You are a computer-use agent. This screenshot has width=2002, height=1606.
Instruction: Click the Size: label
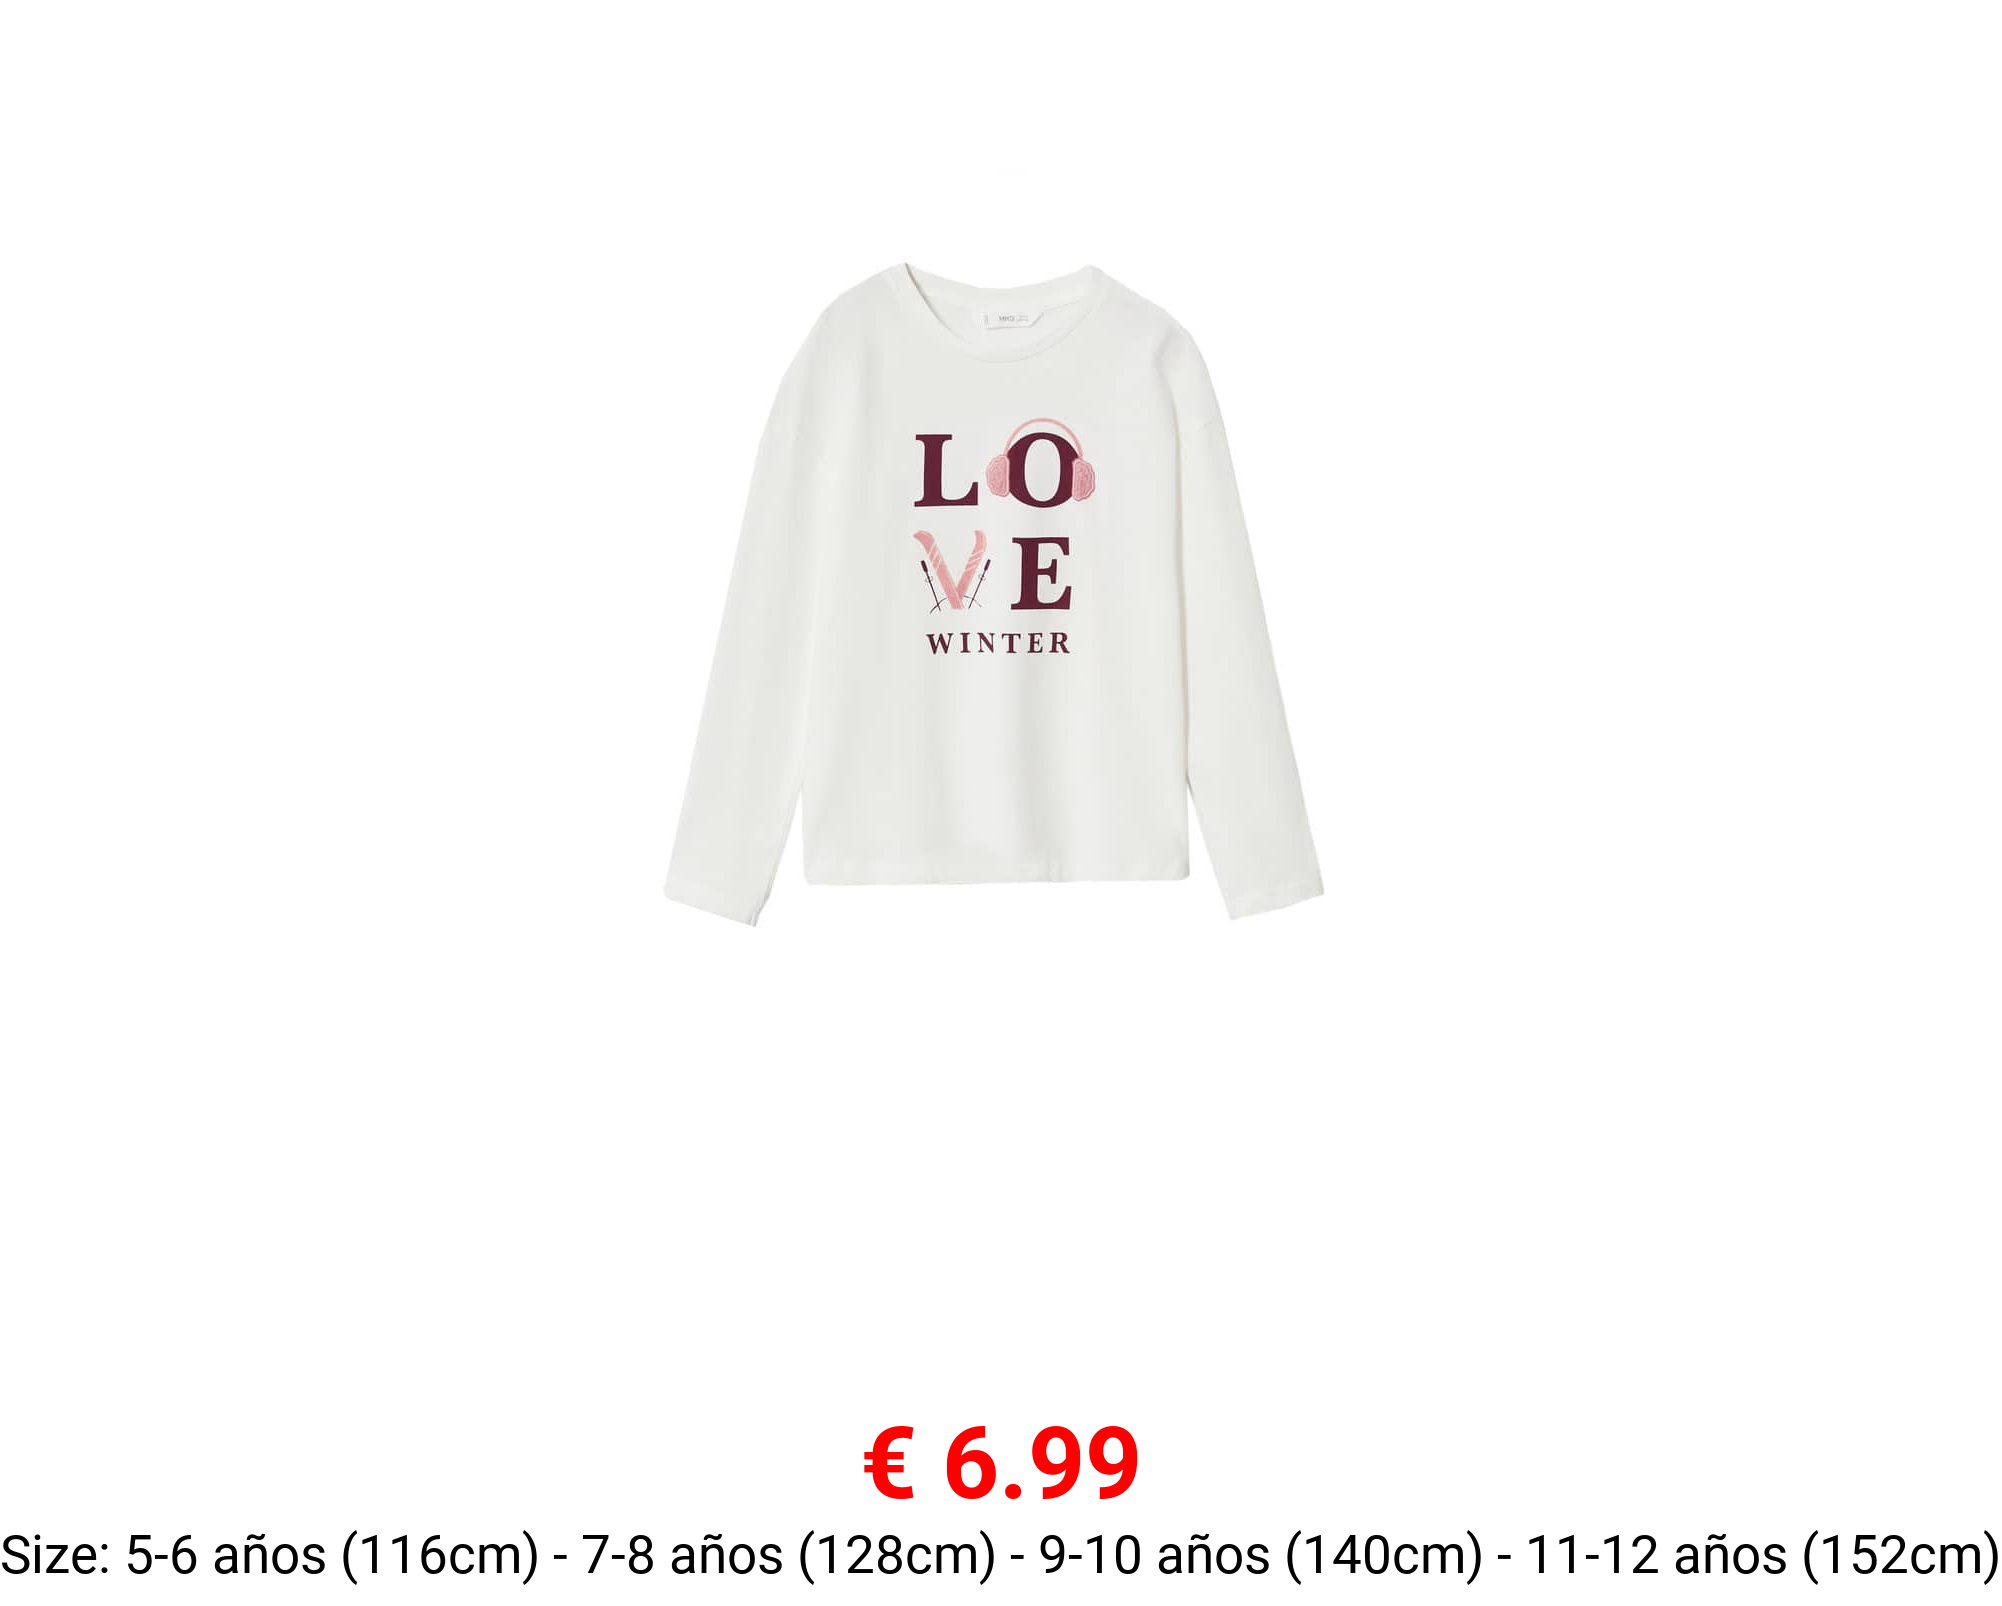click(57, 1555)
